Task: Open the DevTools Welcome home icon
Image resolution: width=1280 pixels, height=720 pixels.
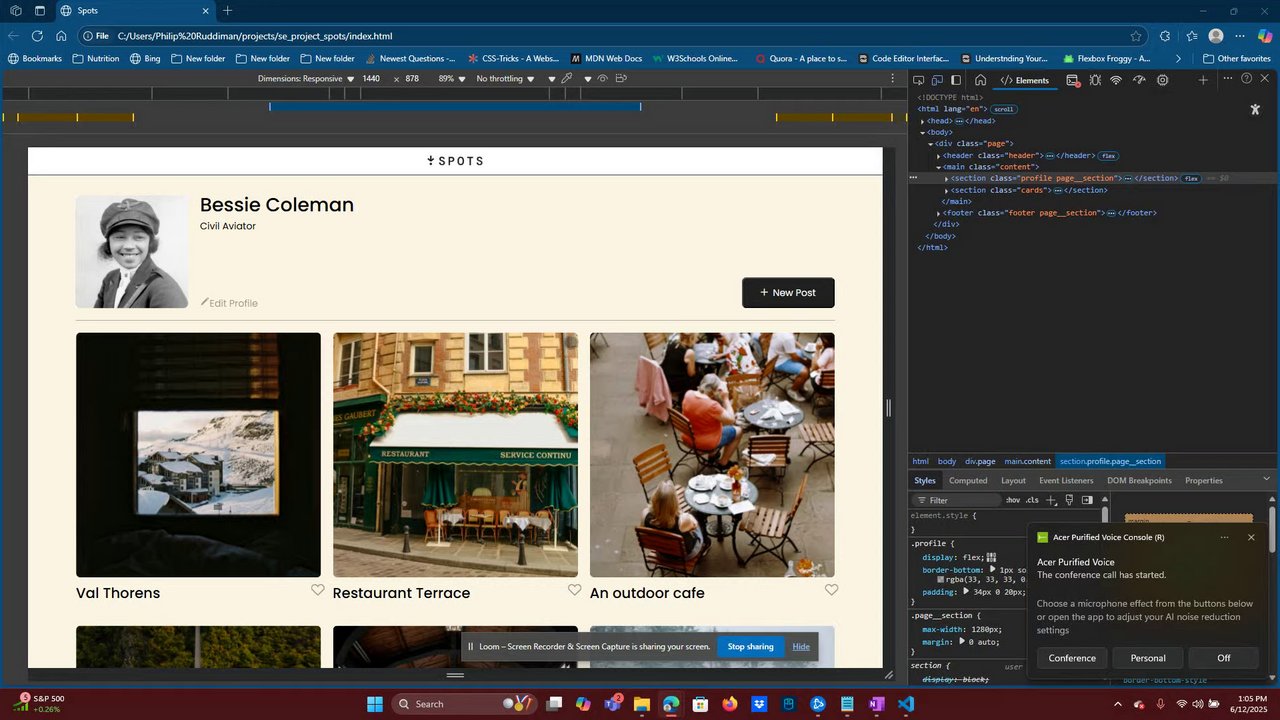Action: pyautogui.click(x=980, y=80)
